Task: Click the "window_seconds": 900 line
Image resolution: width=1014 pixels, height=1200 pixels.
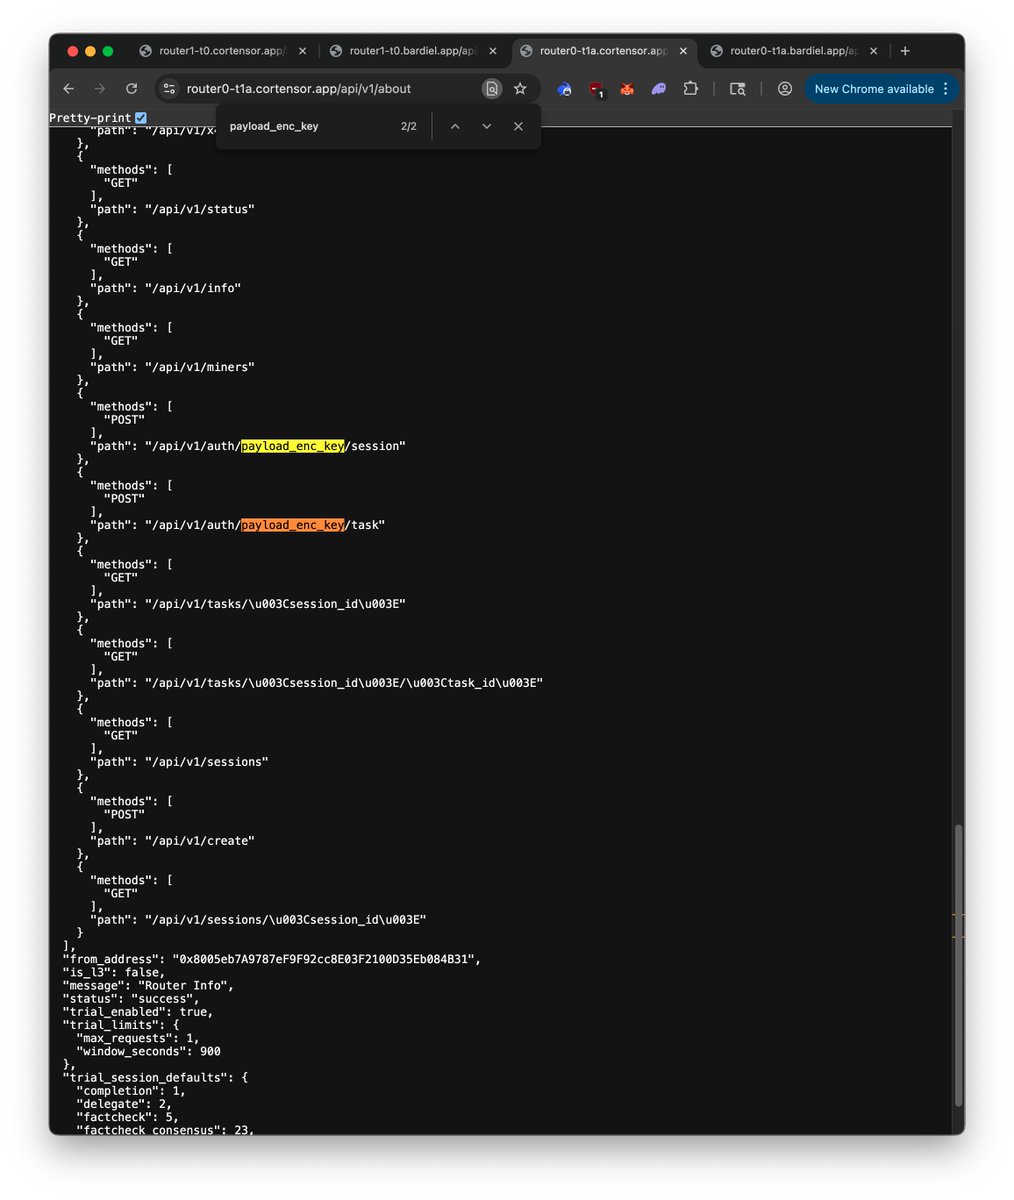Action: click(148, 1051)
